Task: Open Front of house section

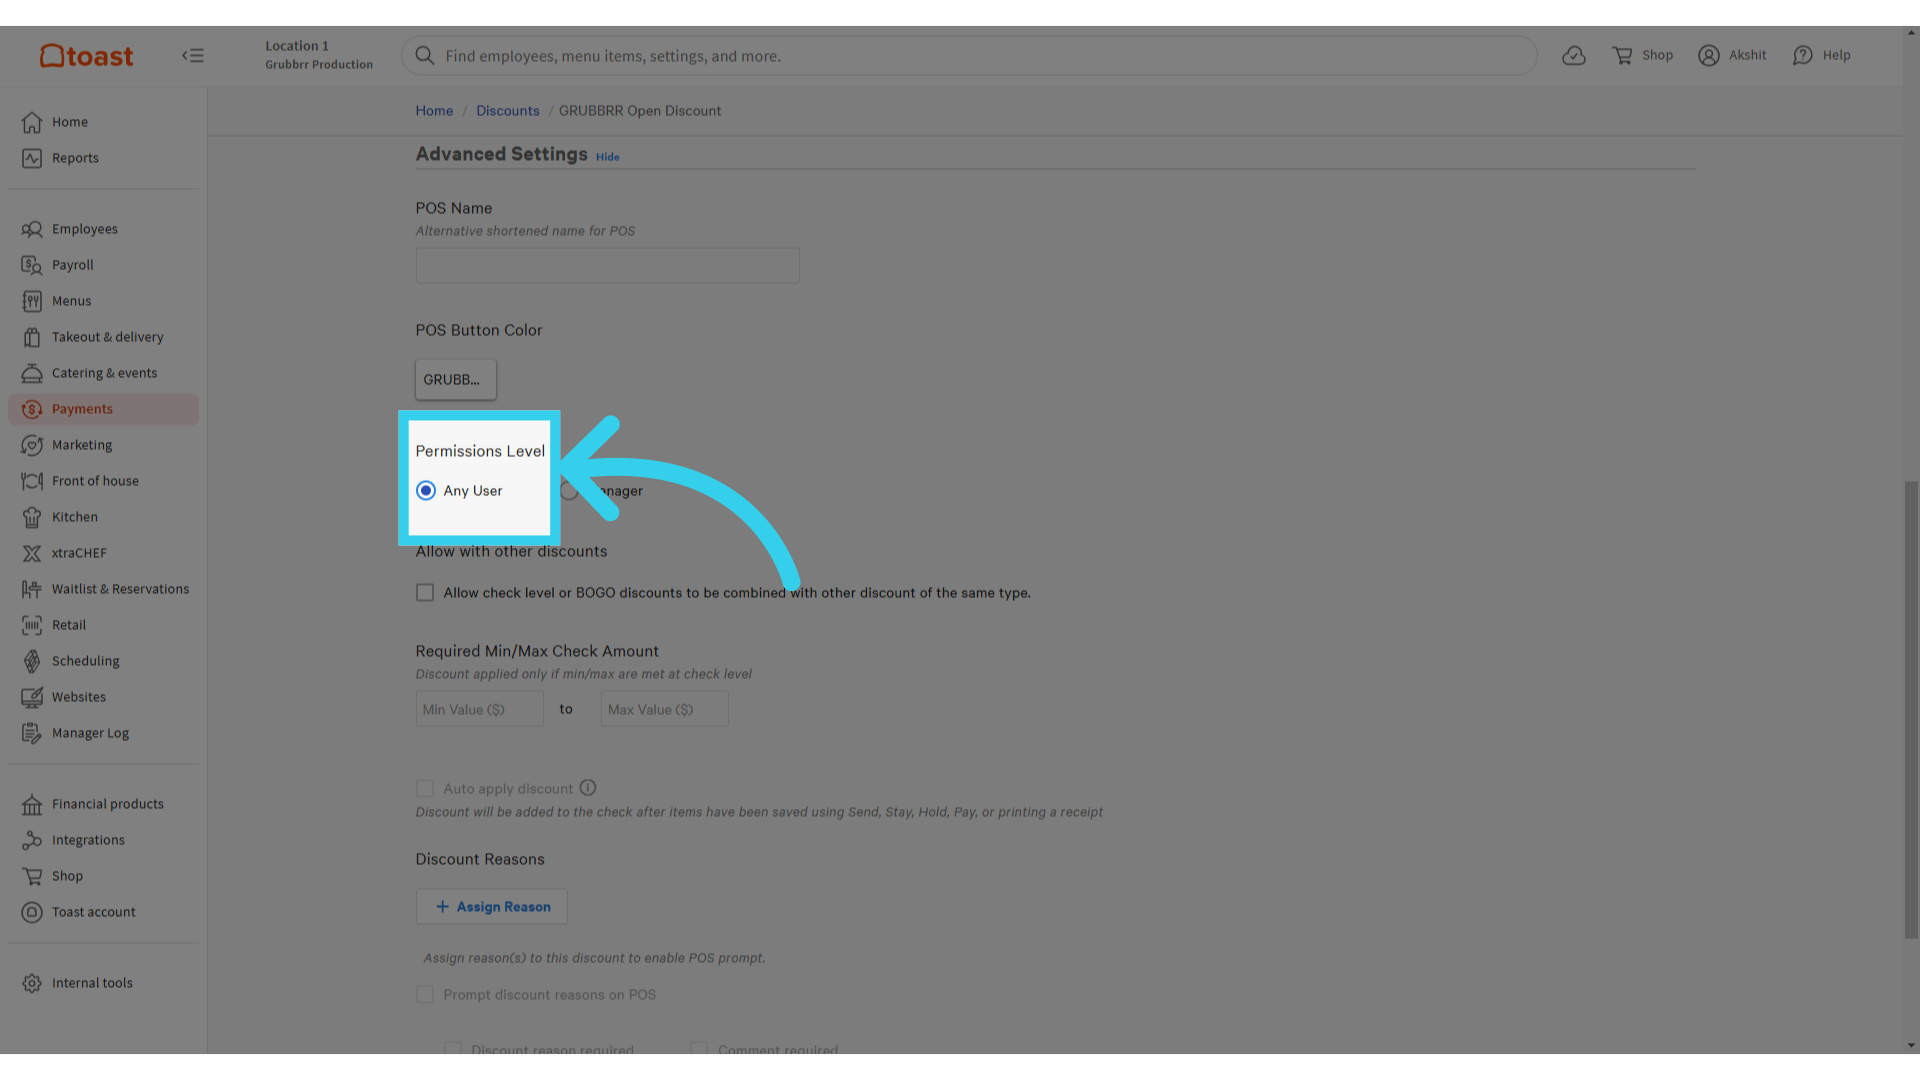Action: tap(103, 481)
